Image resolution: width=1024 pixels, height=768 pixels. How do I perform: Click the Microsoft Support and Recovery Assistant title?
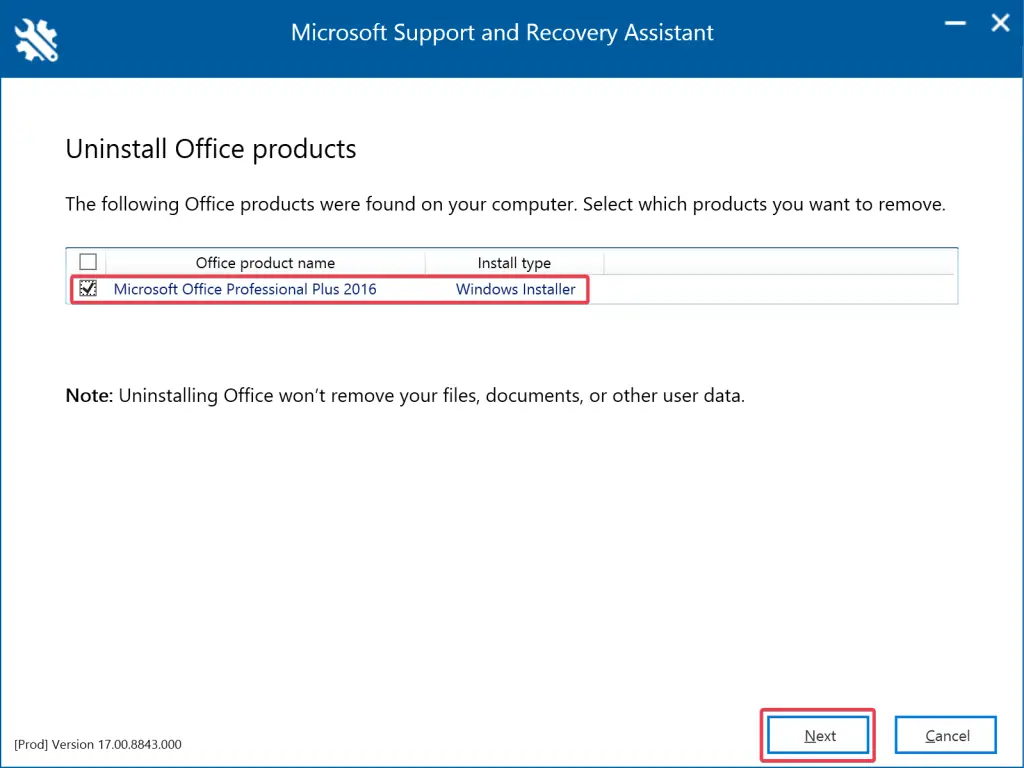tap(502, 33)
